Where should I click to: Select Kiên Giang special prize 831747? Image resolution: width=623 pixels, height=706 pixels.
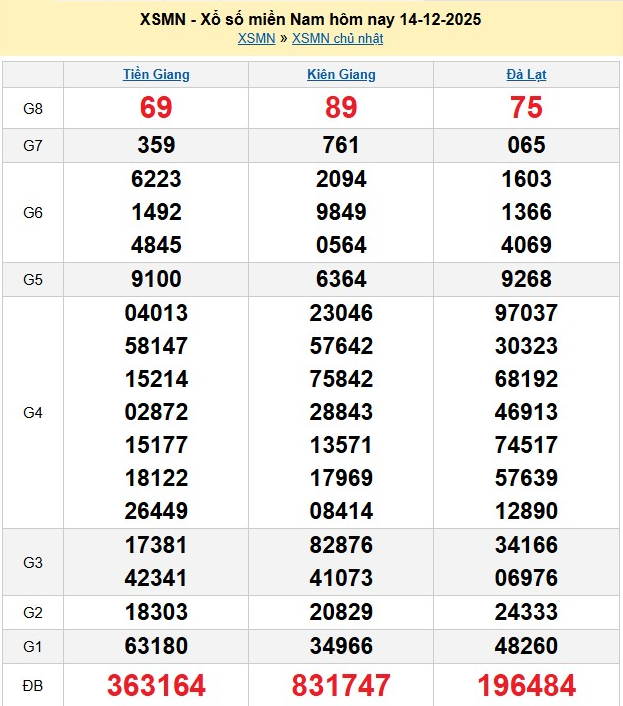(x=341, y=685)
